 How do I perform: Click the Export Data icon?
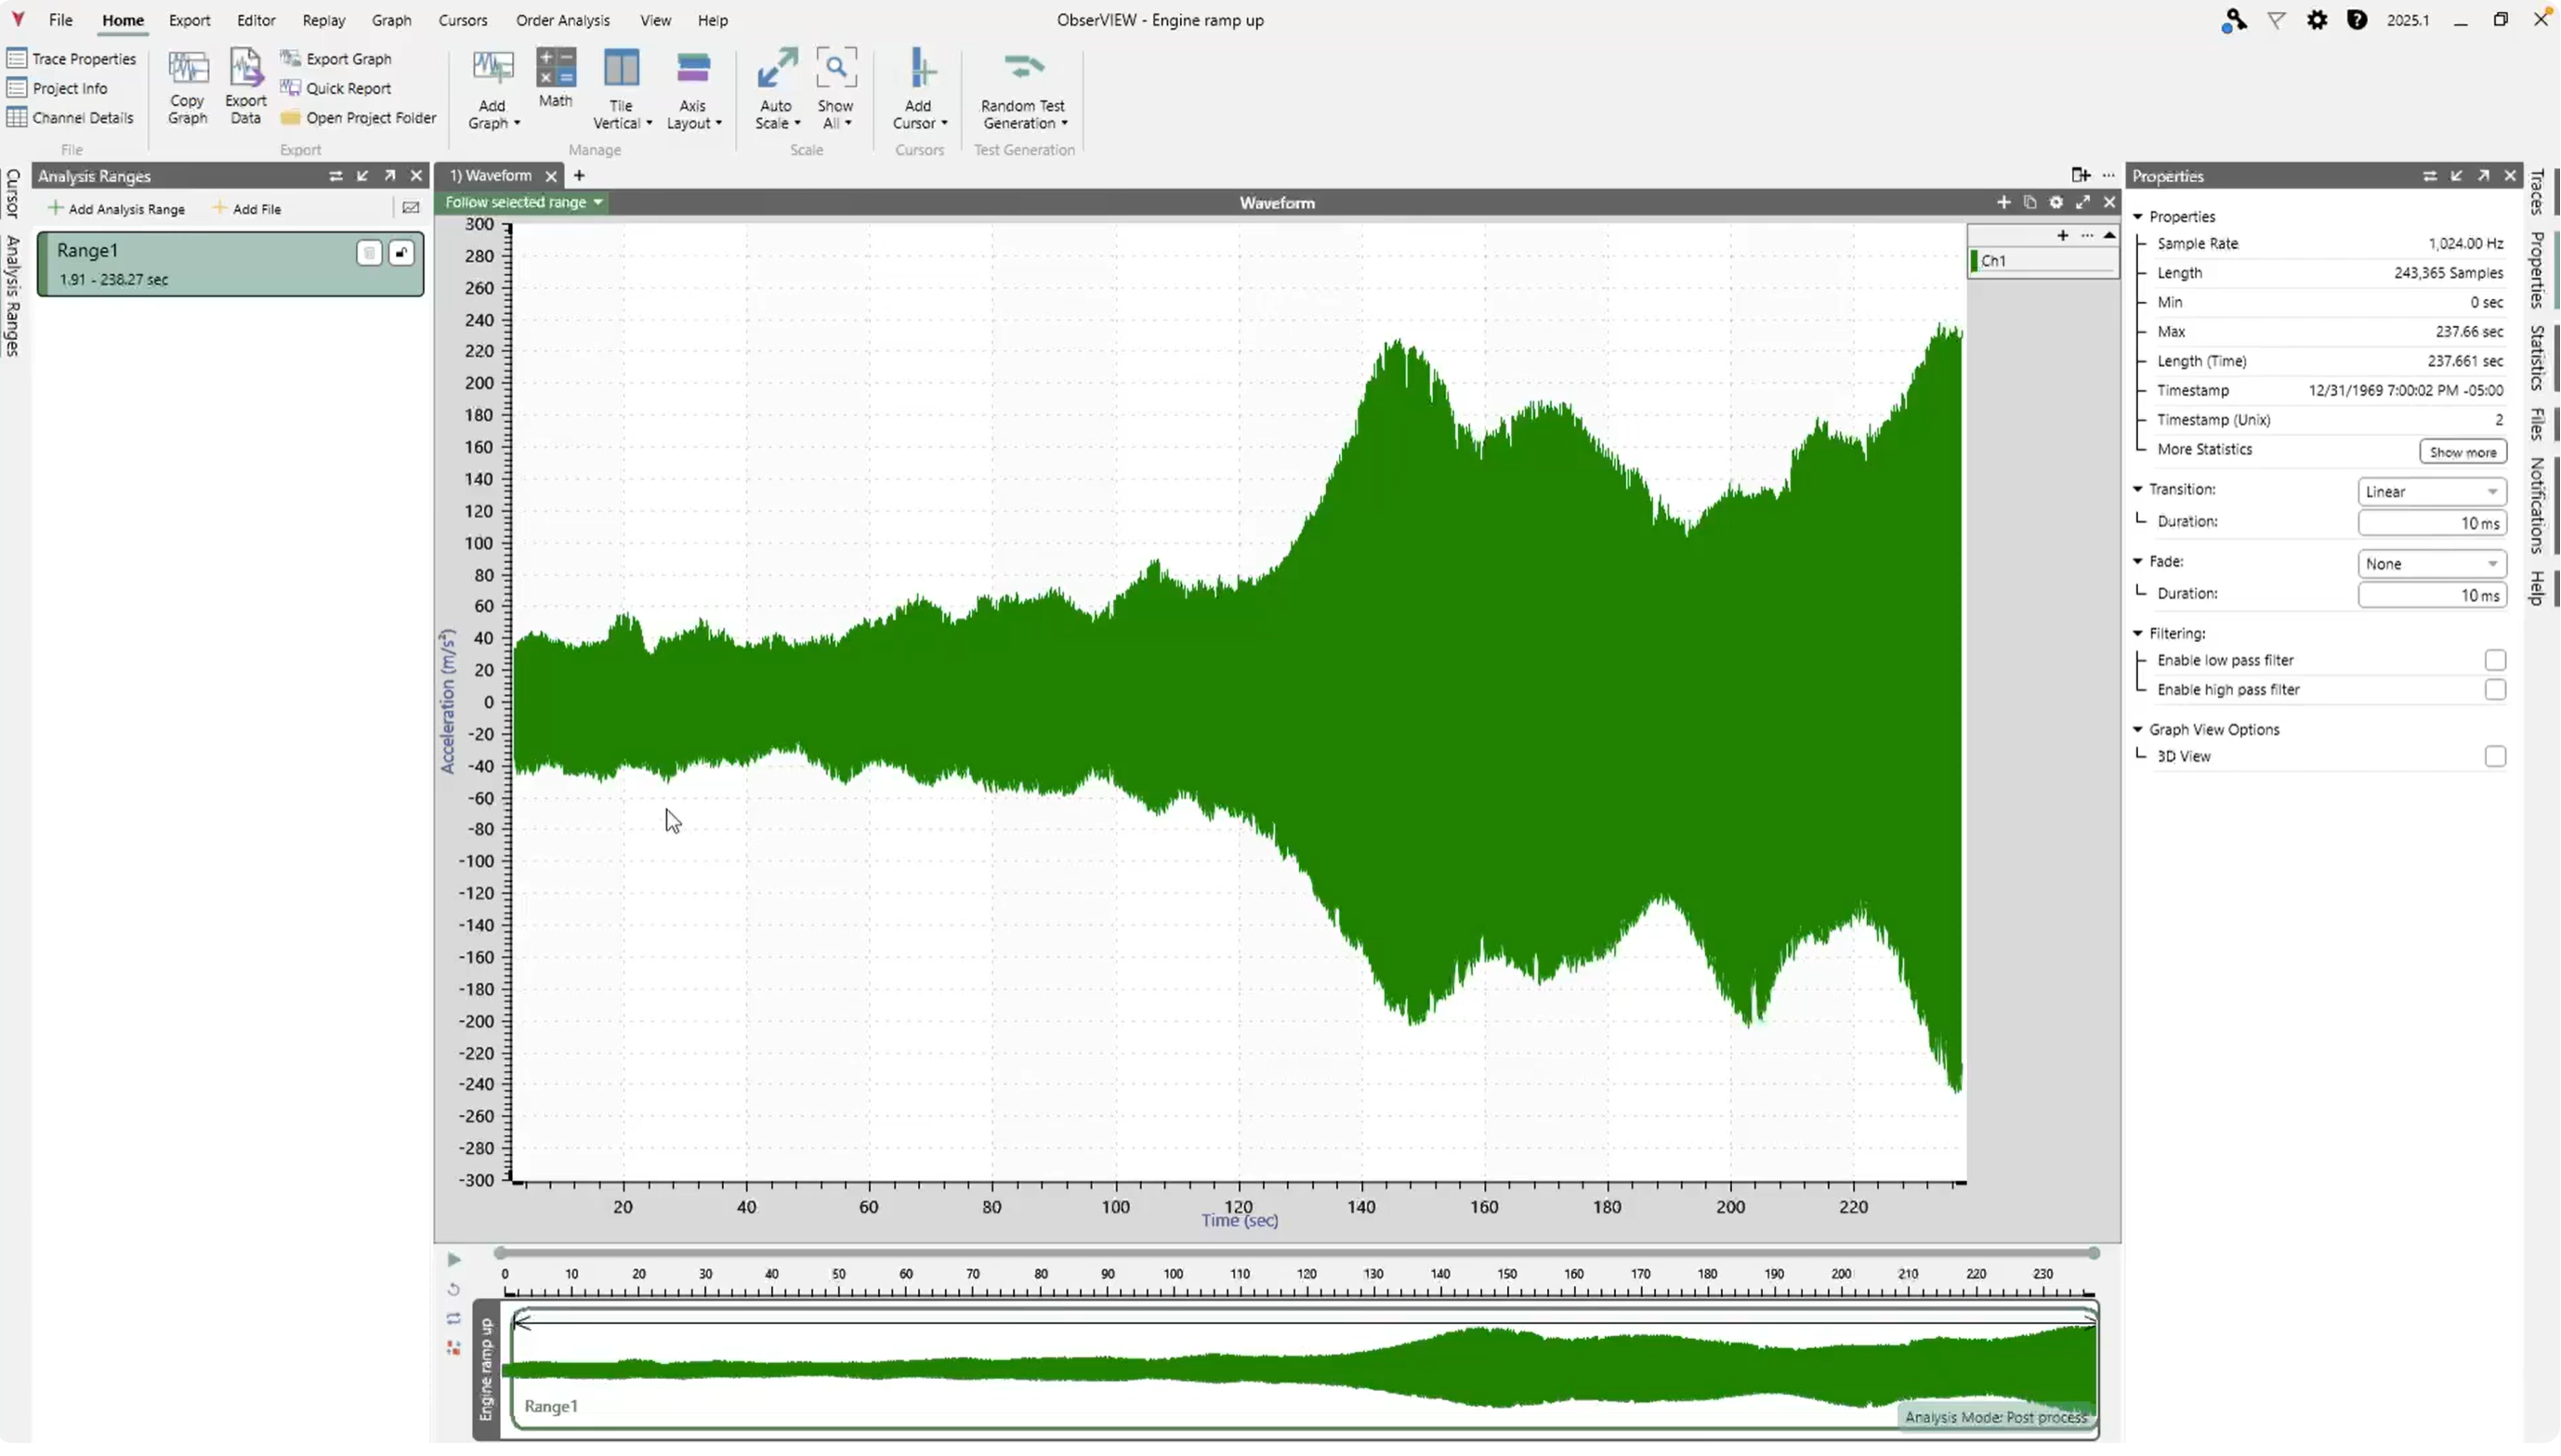tap(245, 69)
